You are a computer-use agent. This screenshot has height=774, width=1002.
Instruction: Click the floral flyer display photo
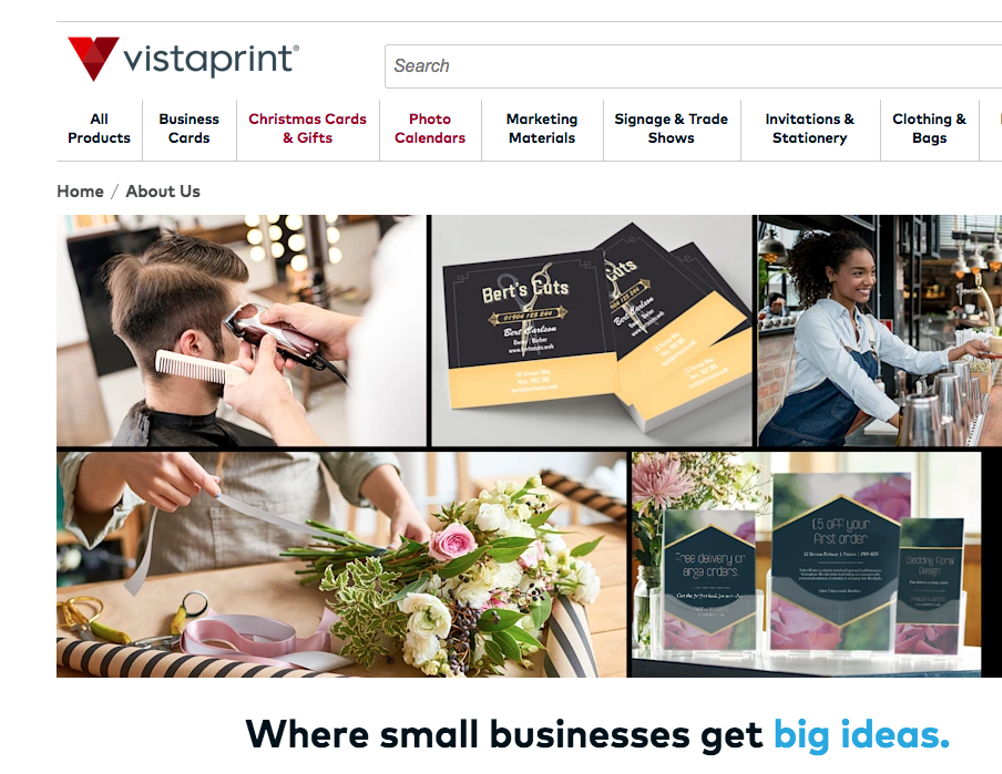(x=806, y=565)
